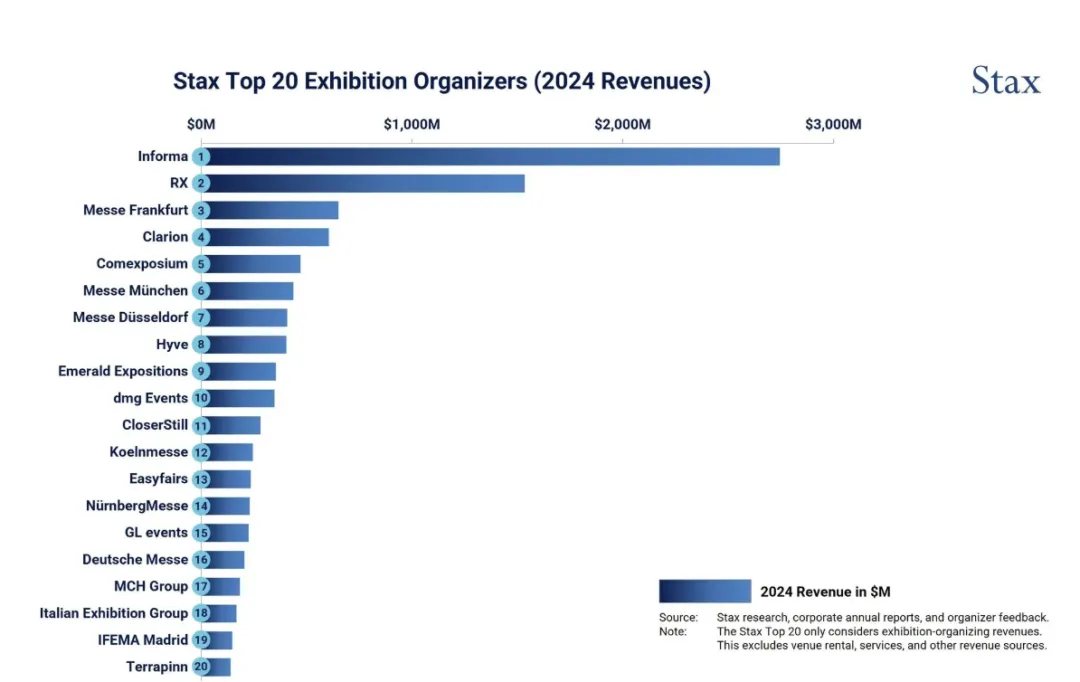1080x682 pixels.
Task: Click the RX label
Action: point(179,183)
